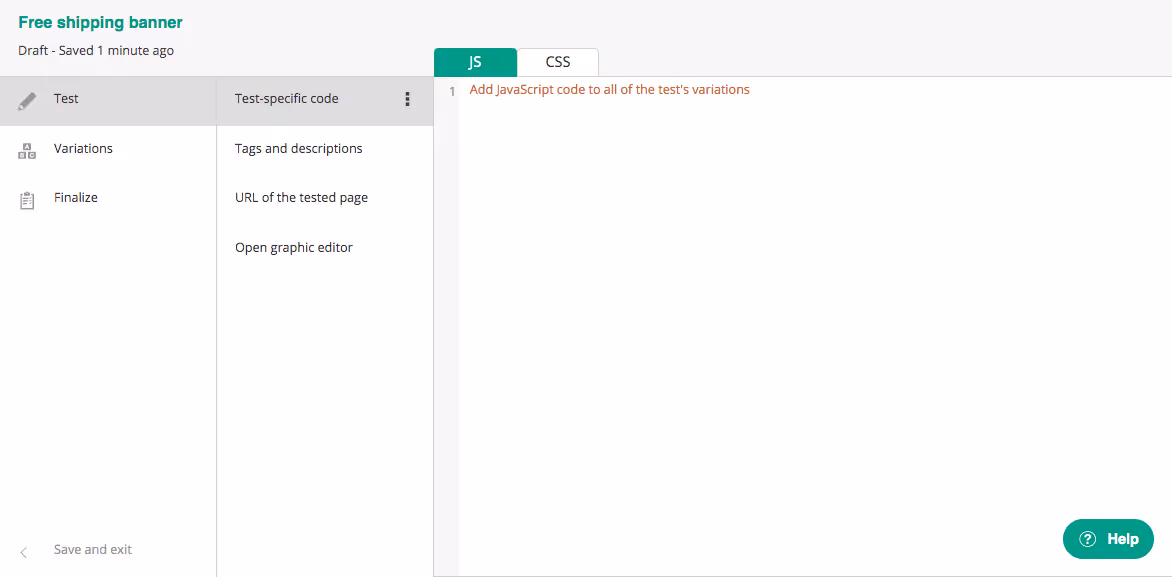Select the Test pencil icon
1172x577 pixels.
coord(27,97)
